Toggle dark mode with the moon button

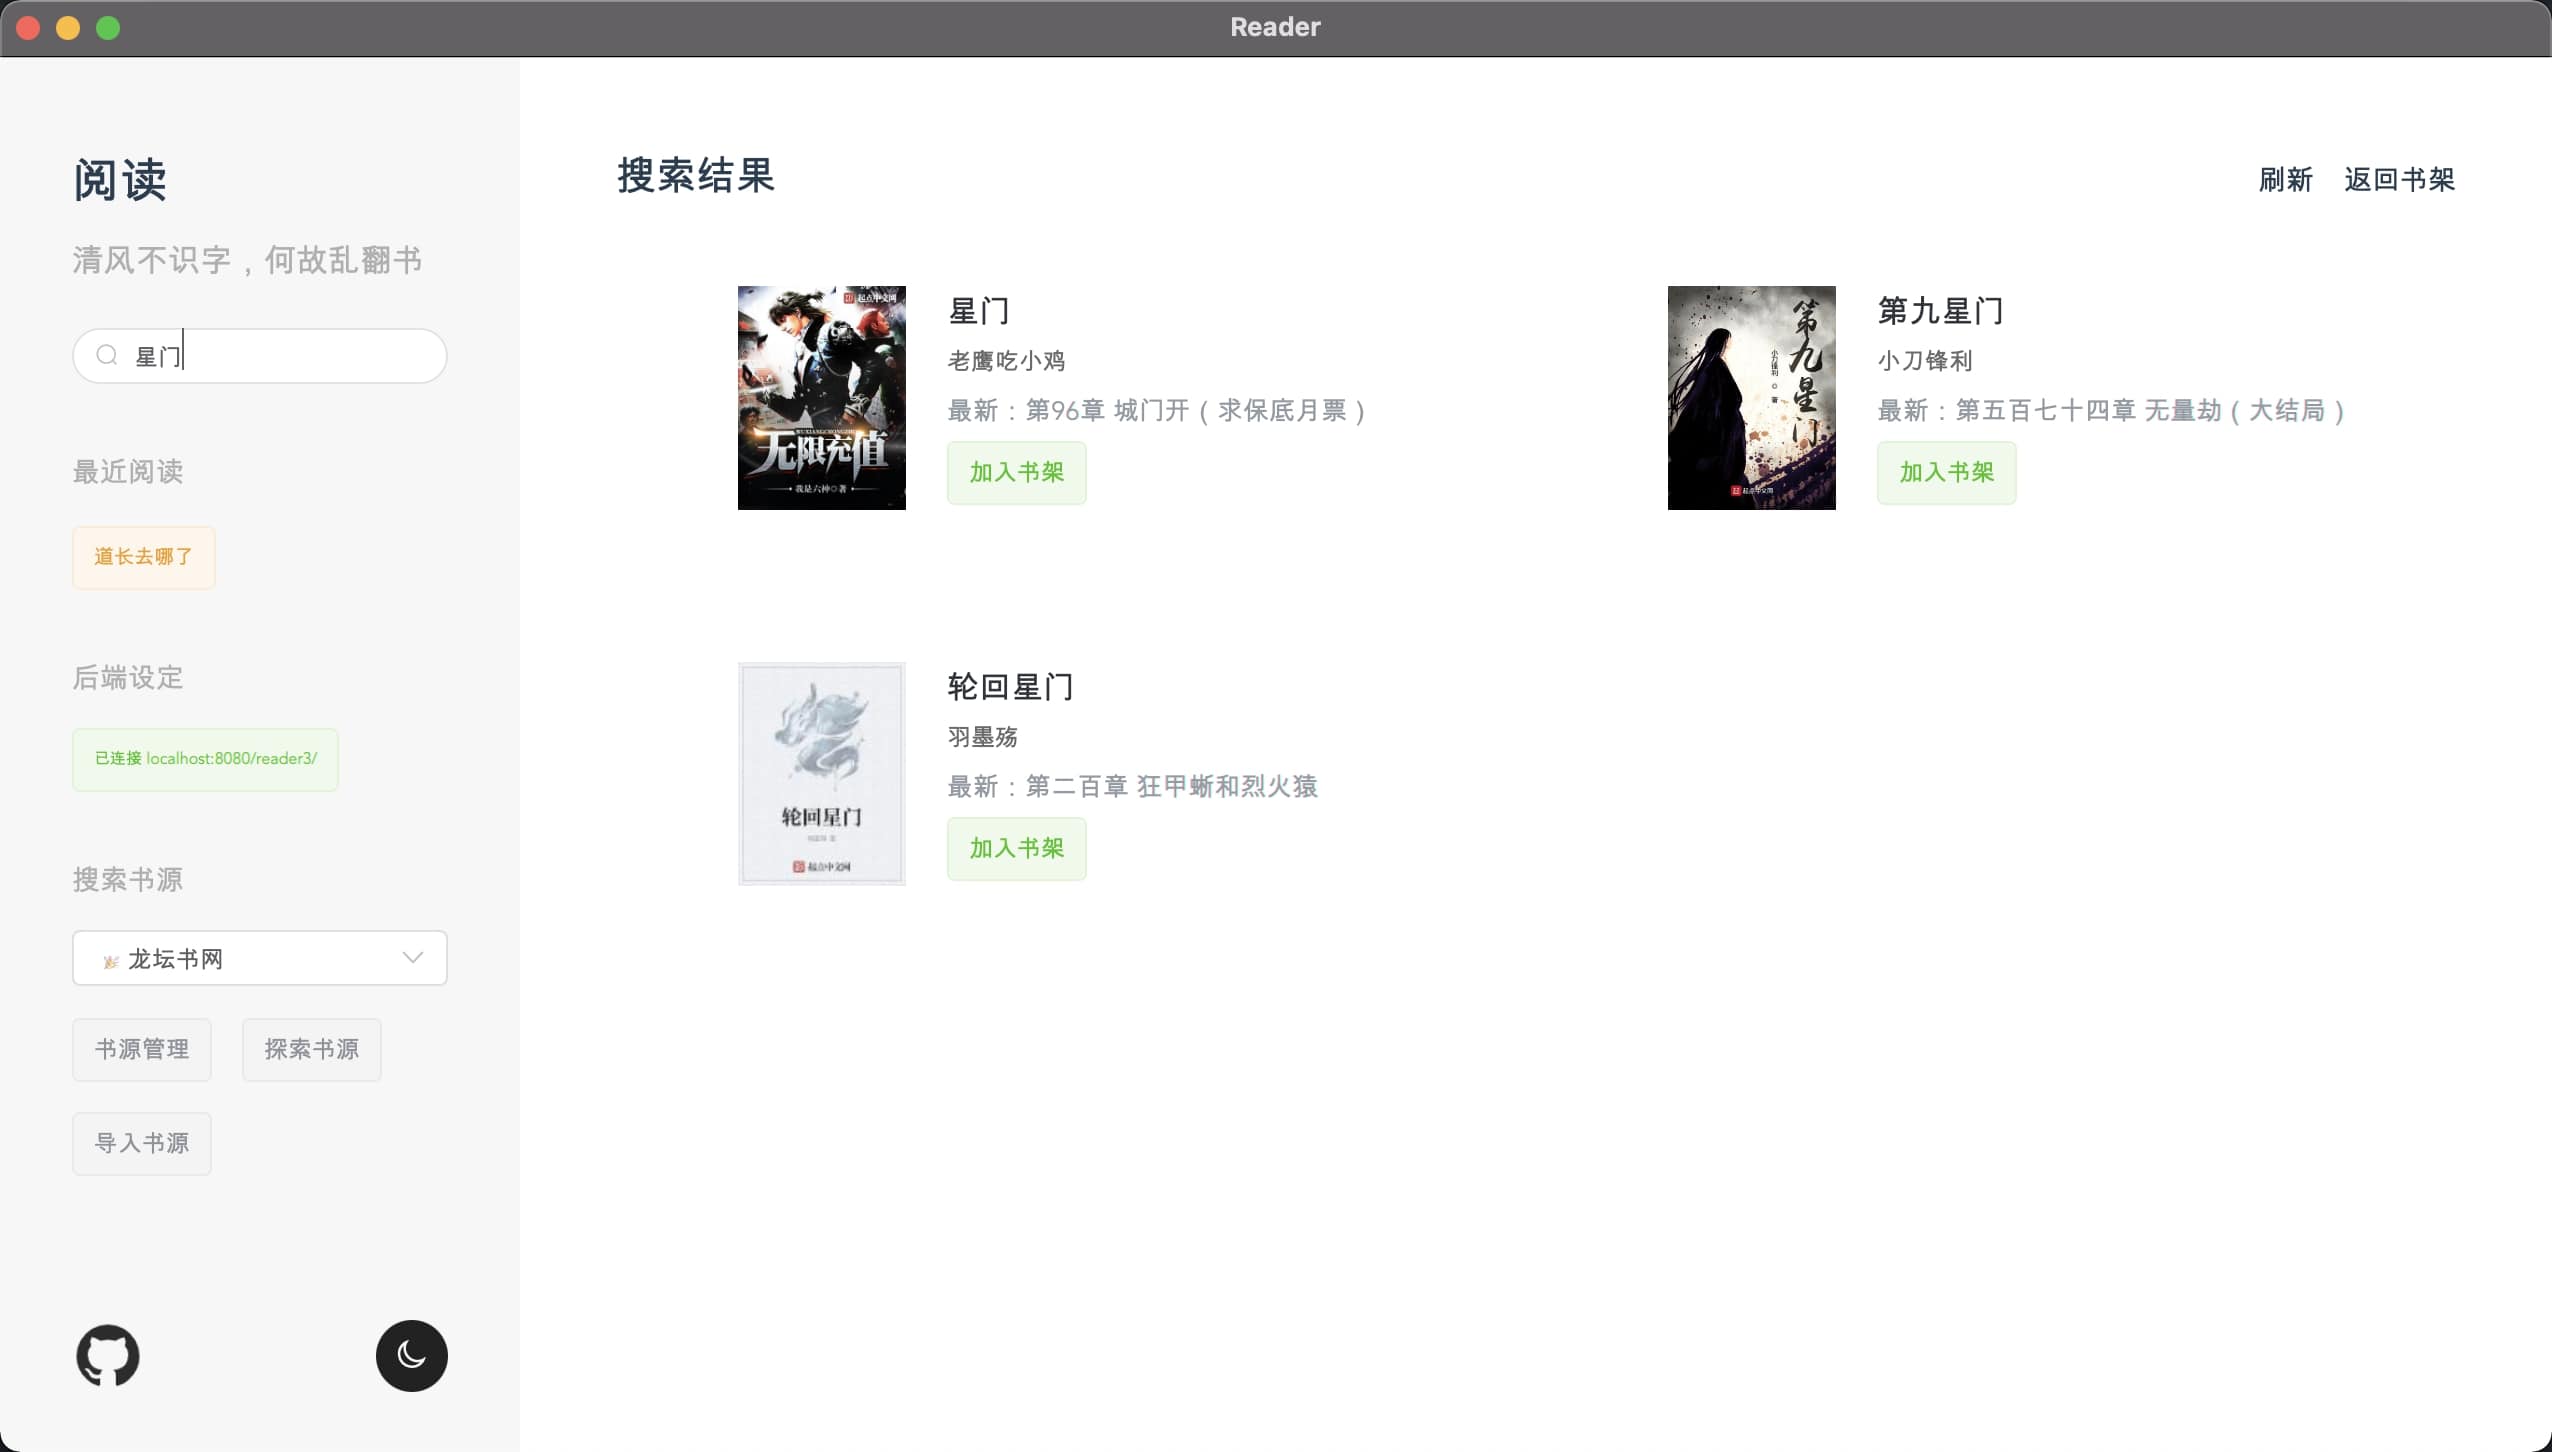[411, 1355]
